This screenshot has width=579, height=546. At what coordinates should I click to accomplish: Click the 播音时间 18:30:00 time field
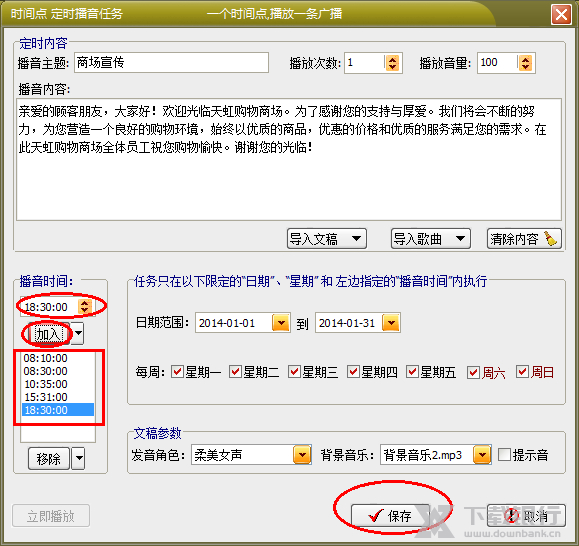tap(49, 307)
